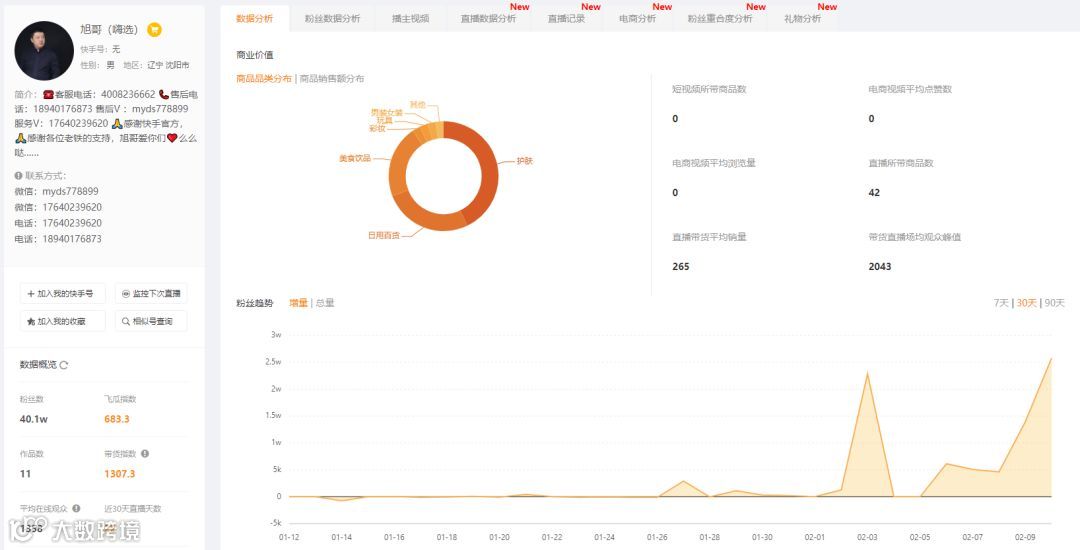This screenshot has width=1080, height=550.
Task: Set the trend range to 7天
Action: (1001, 303)
